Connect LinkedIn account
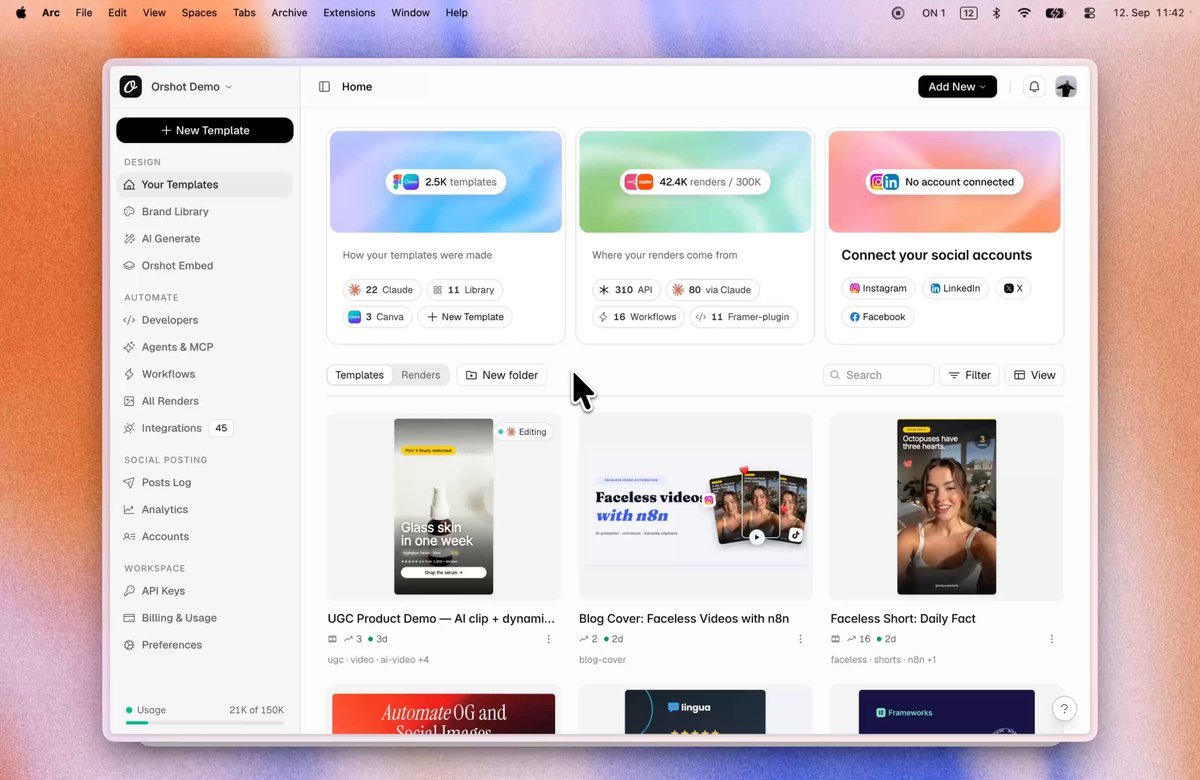The image size is (1200, 780). (x=955, y=288)
